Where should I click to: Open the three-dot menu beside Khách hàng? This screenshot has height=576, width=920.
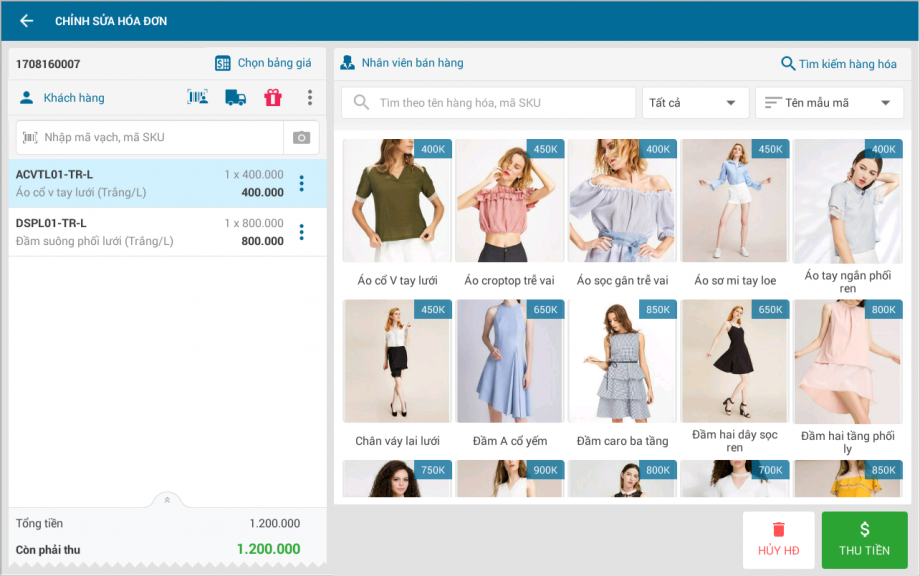310,97
